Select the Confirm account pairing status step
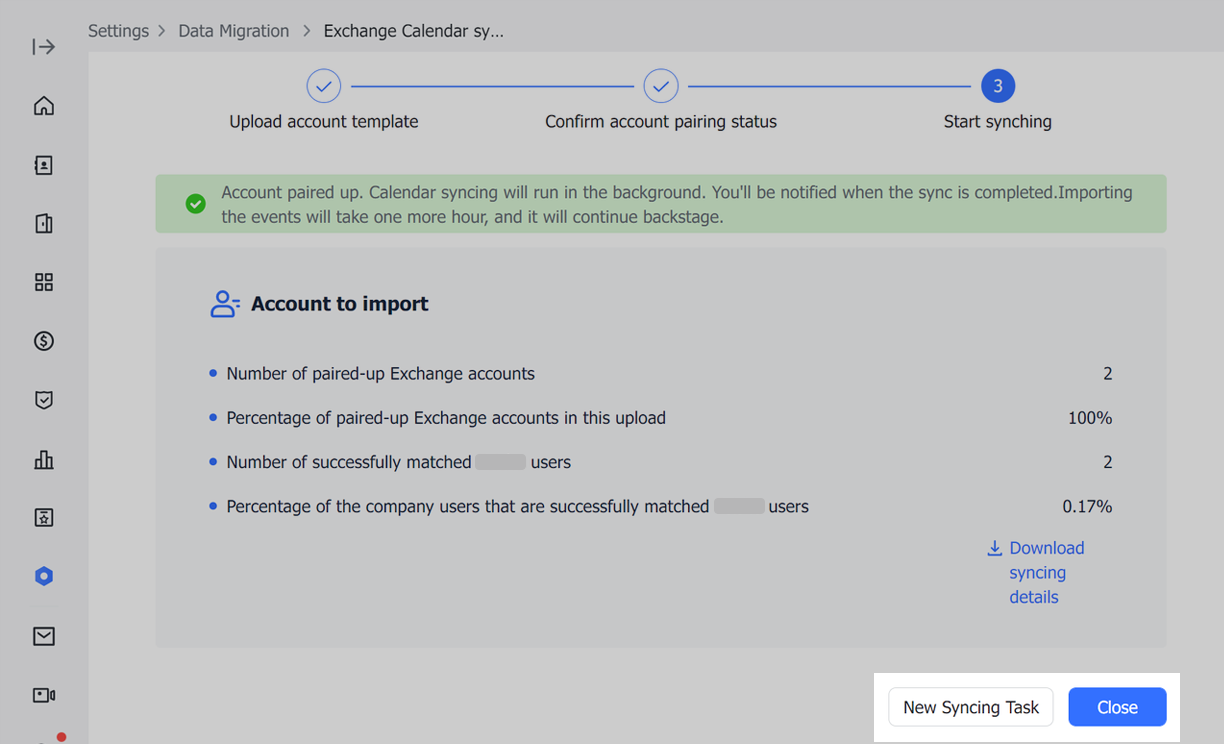 [661, 86]
